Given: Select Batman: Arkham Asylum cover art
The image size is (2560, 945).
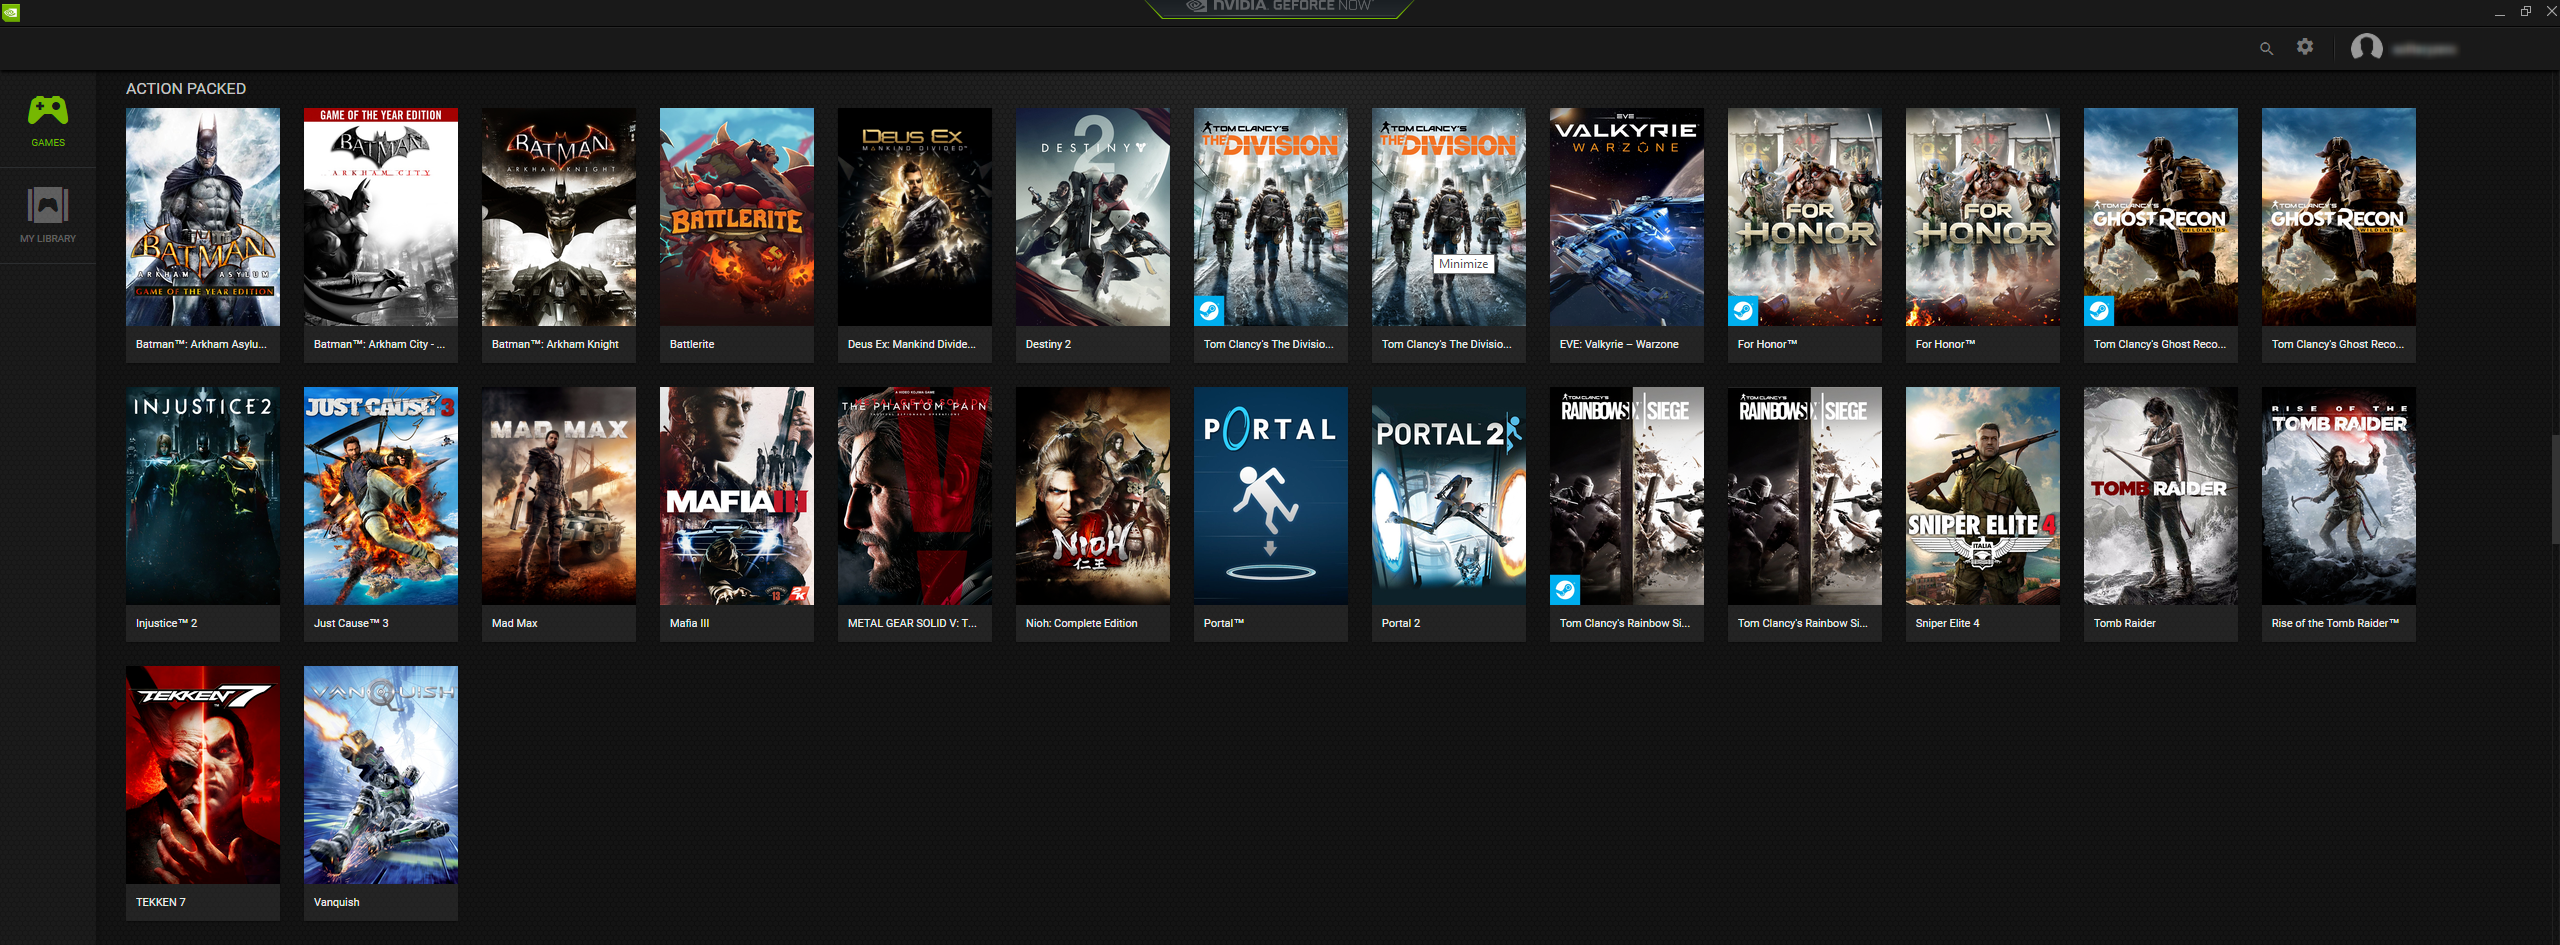Looking at the screenshot, I should [203, 217].
